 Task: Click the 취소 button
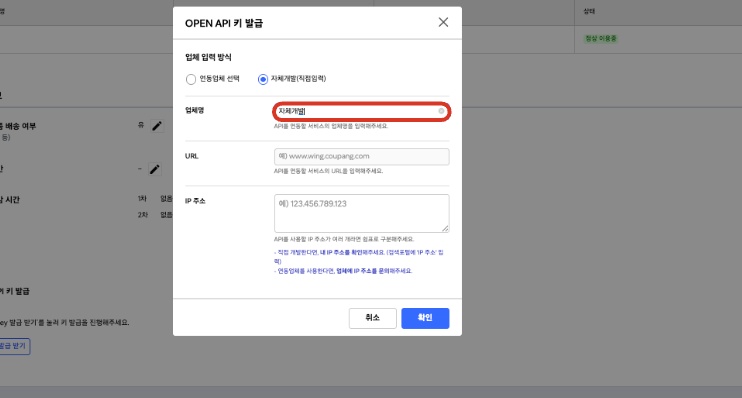[x=372, y=318]
